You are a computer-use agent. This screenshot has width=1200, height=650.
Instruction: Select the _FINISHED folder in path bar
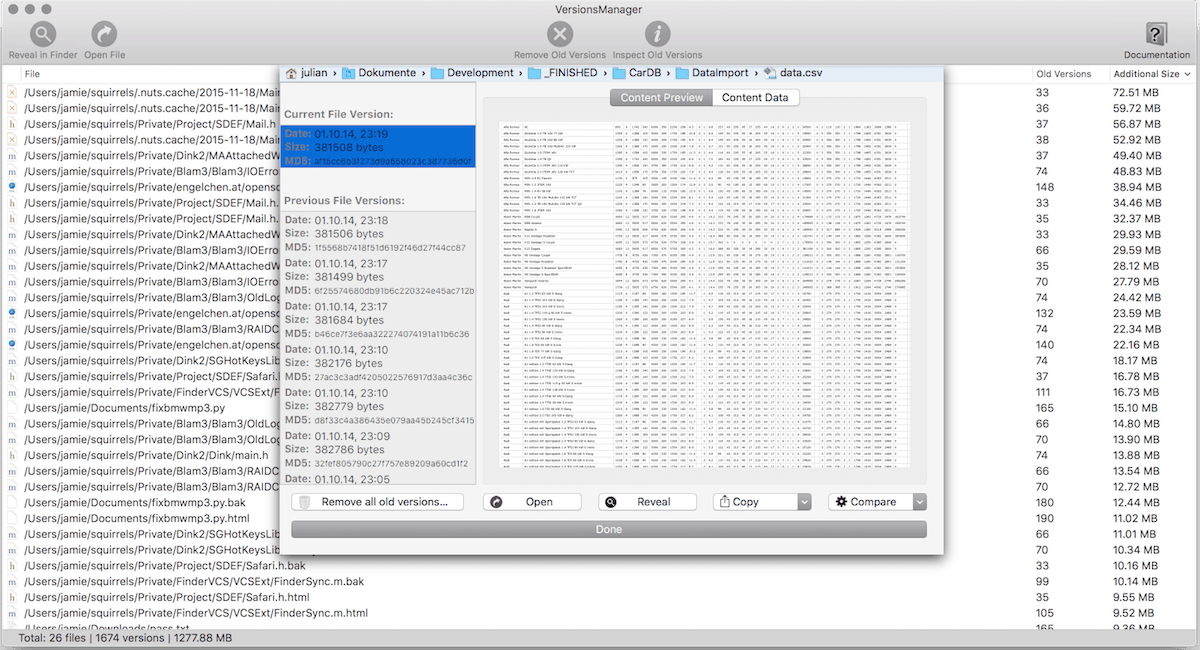click(x=561, y=73)
